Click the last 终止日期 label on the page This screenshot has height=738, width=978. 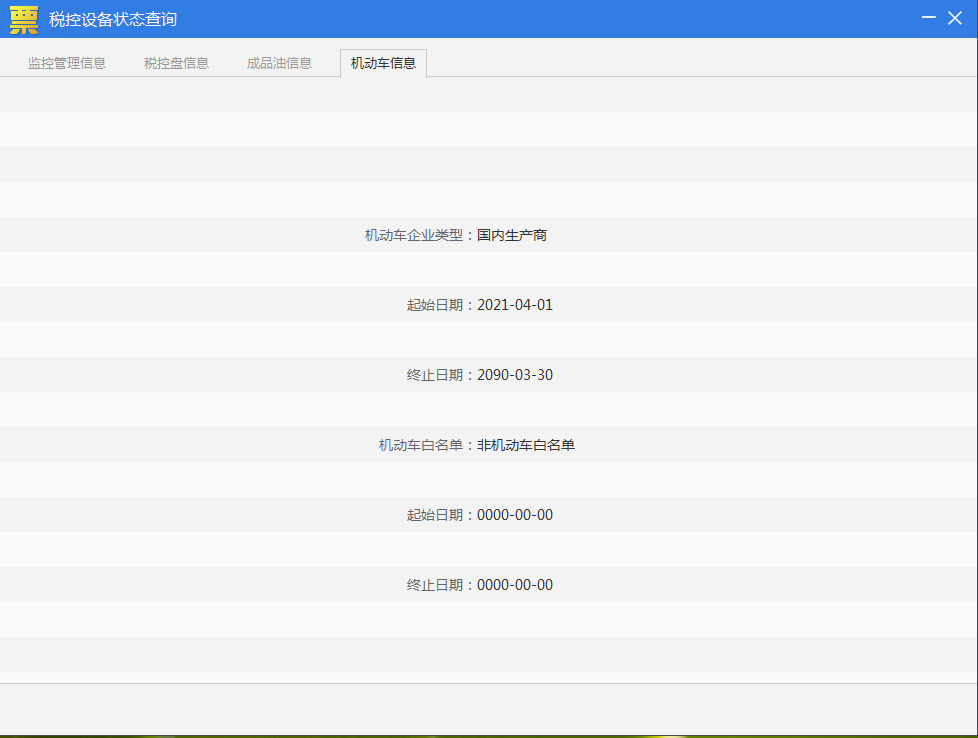click(x=435, y=585)
